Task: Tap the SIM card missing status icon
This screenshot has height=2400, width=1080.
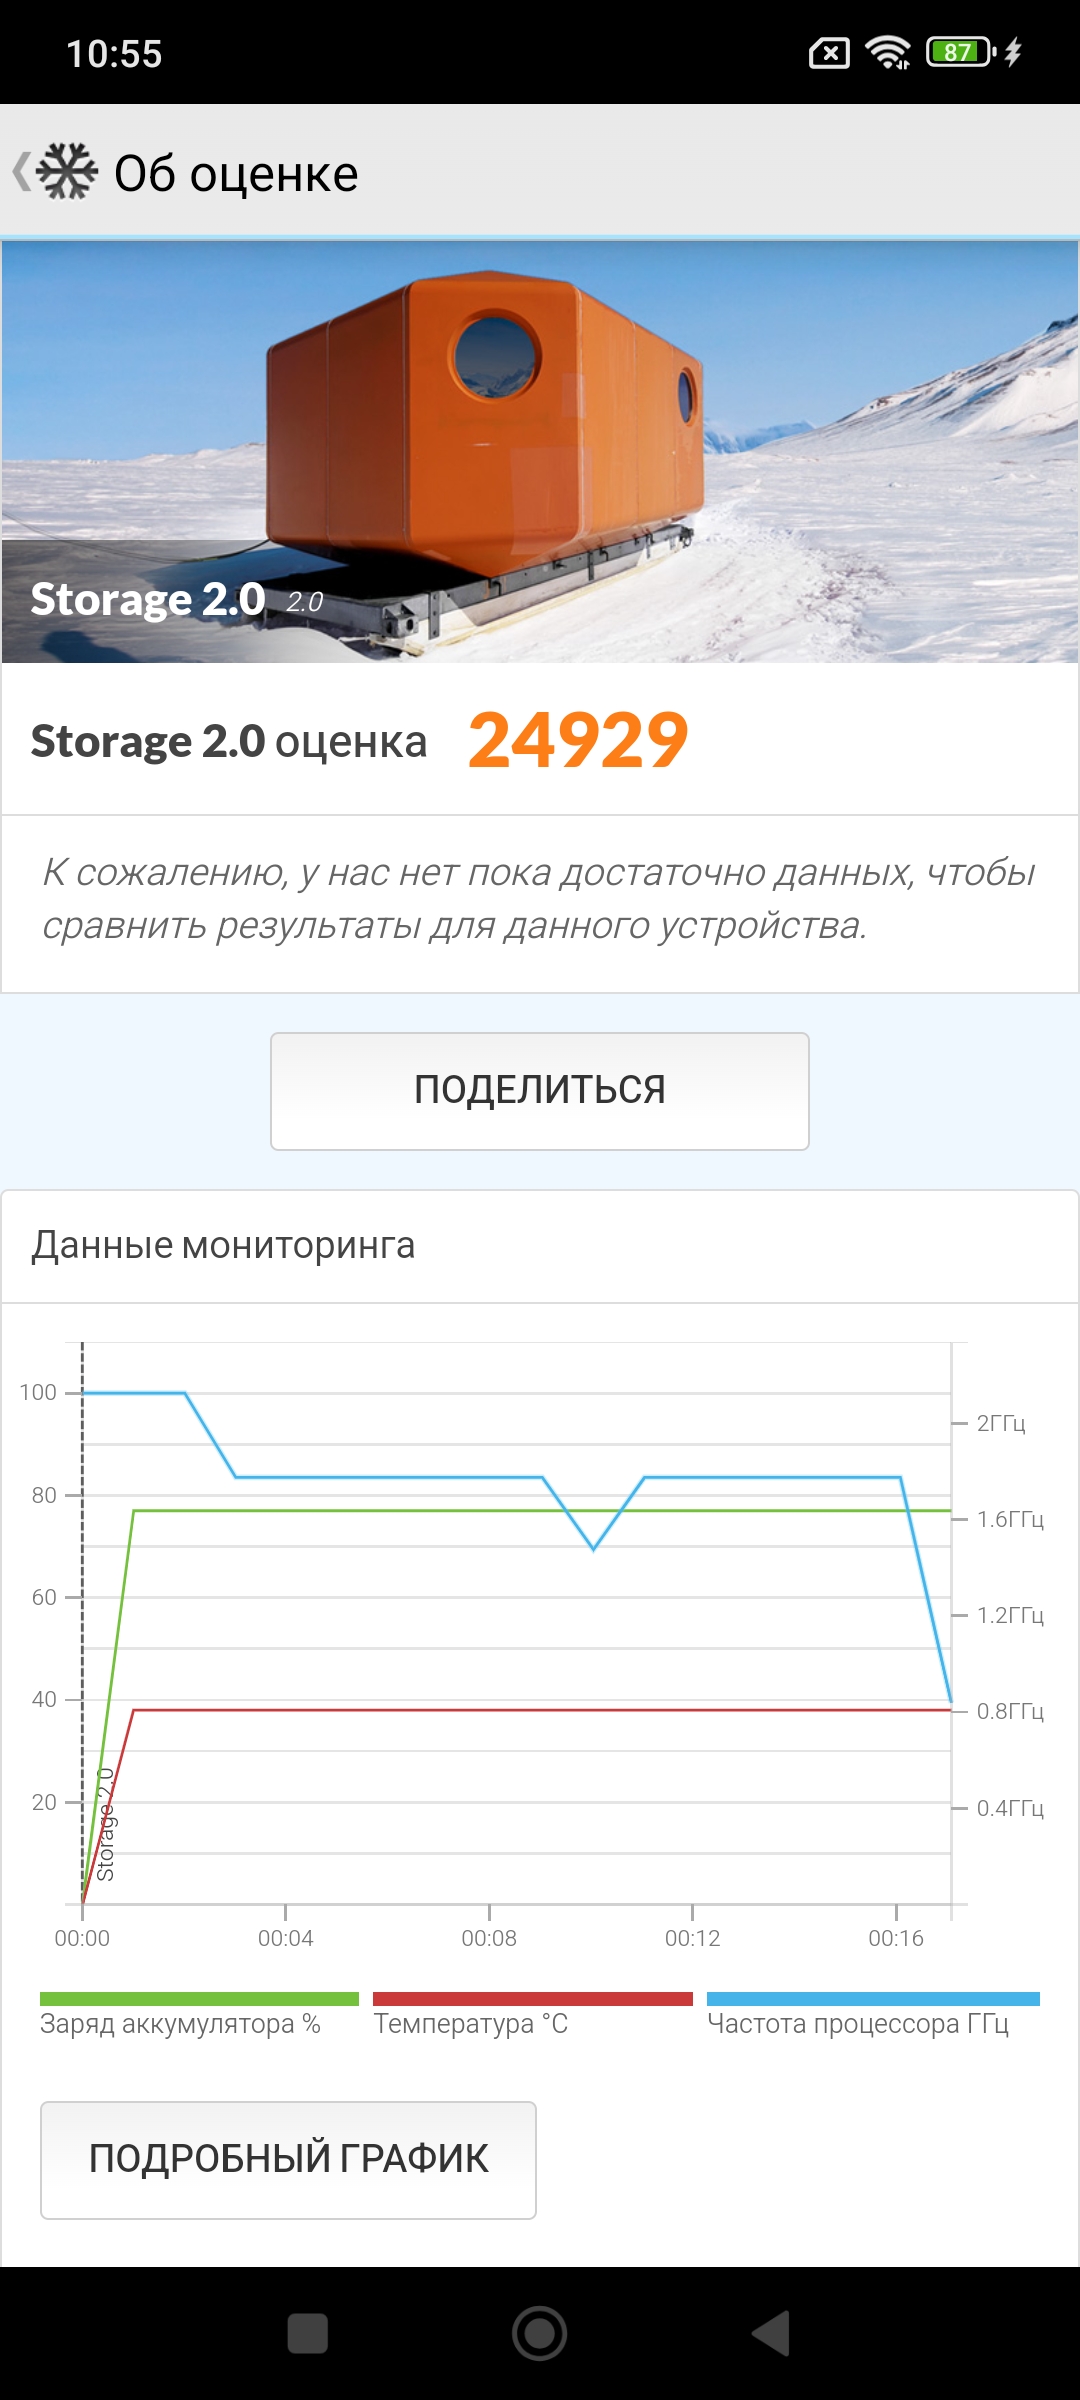Action: [x=829, y=53]
